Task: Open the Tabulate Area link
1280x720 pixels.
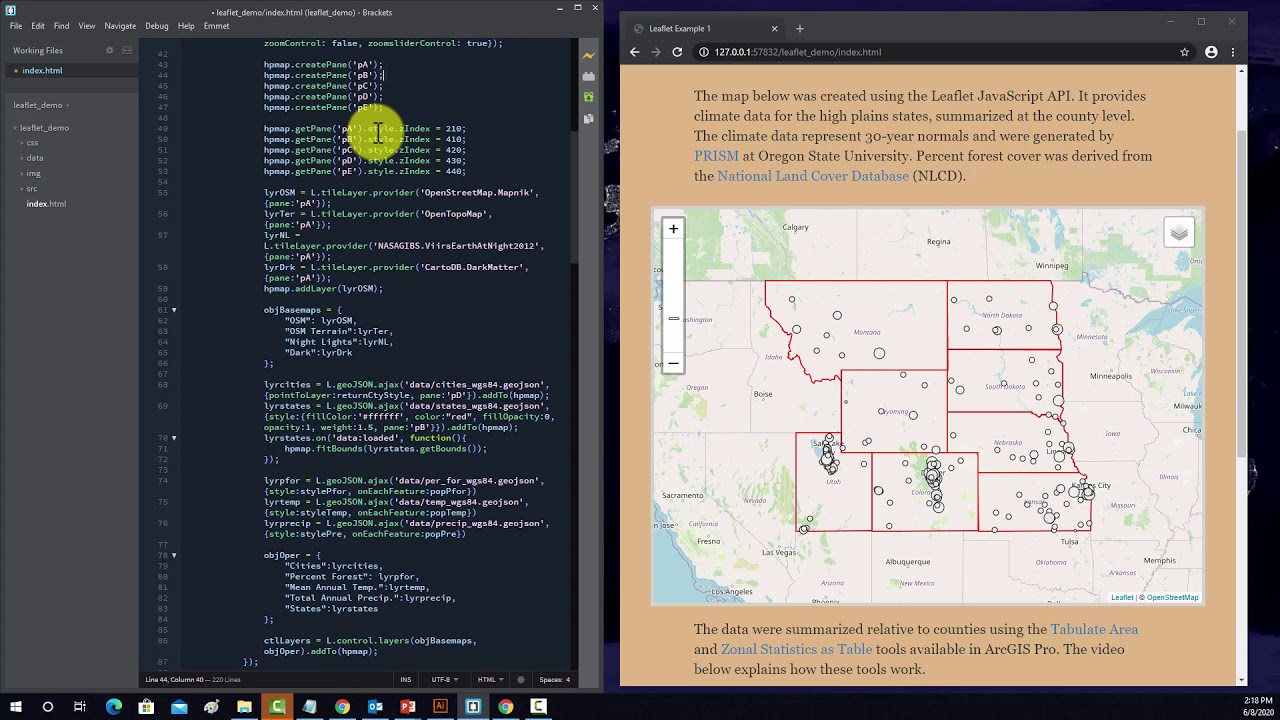Action: (x=1094, y=630)
